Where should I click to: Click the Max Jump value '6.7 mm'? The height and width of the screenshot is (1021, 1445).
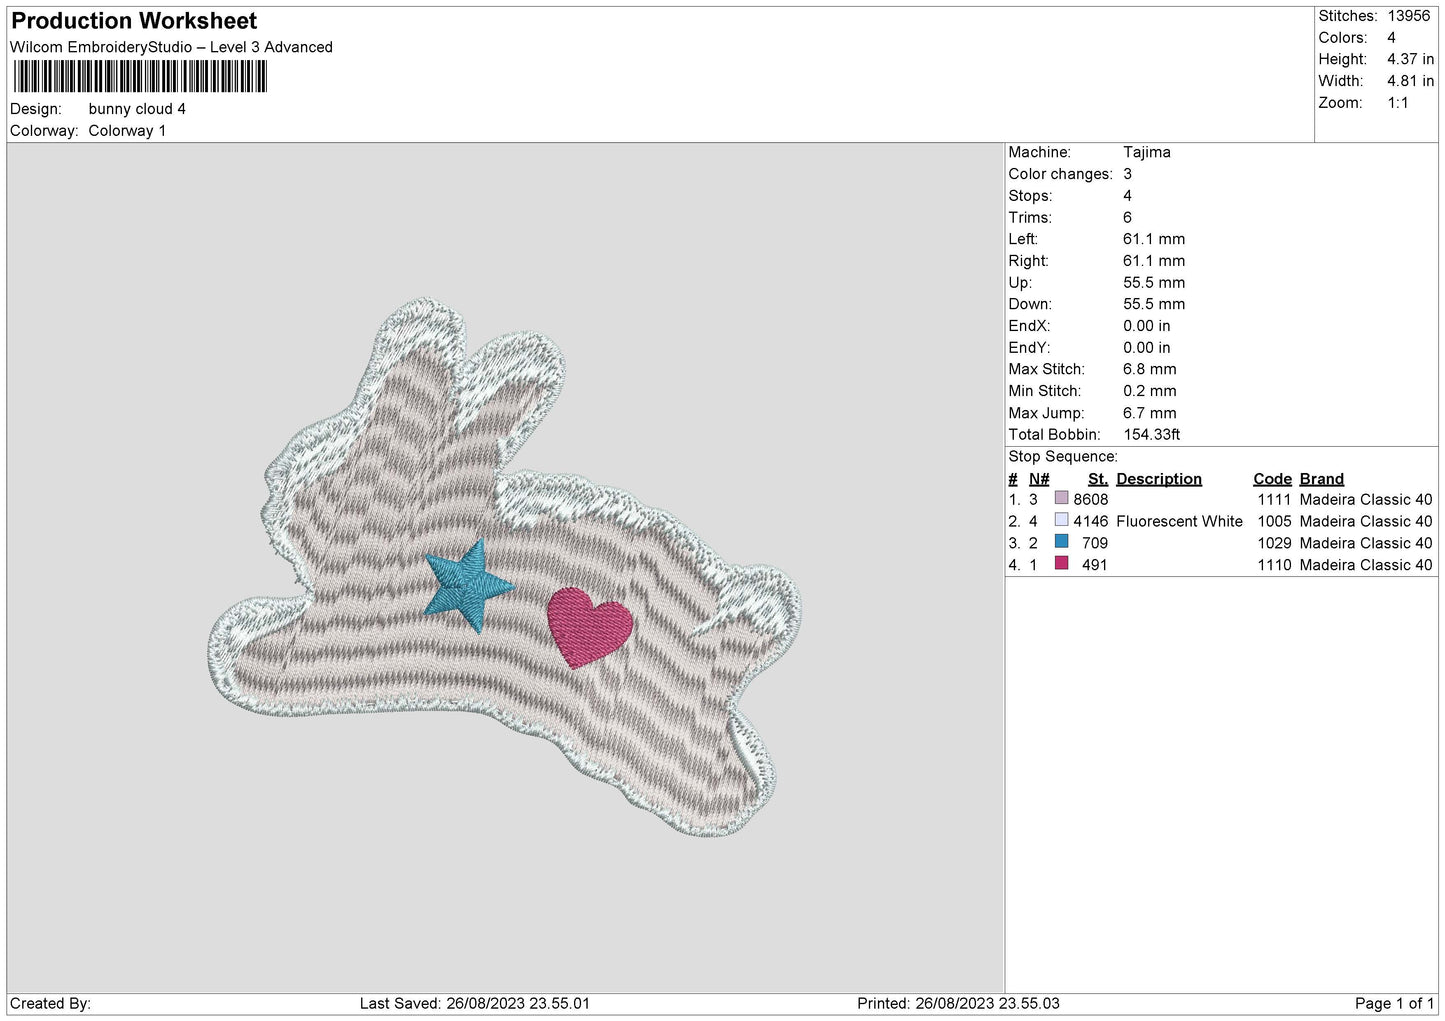[1149, 413]
